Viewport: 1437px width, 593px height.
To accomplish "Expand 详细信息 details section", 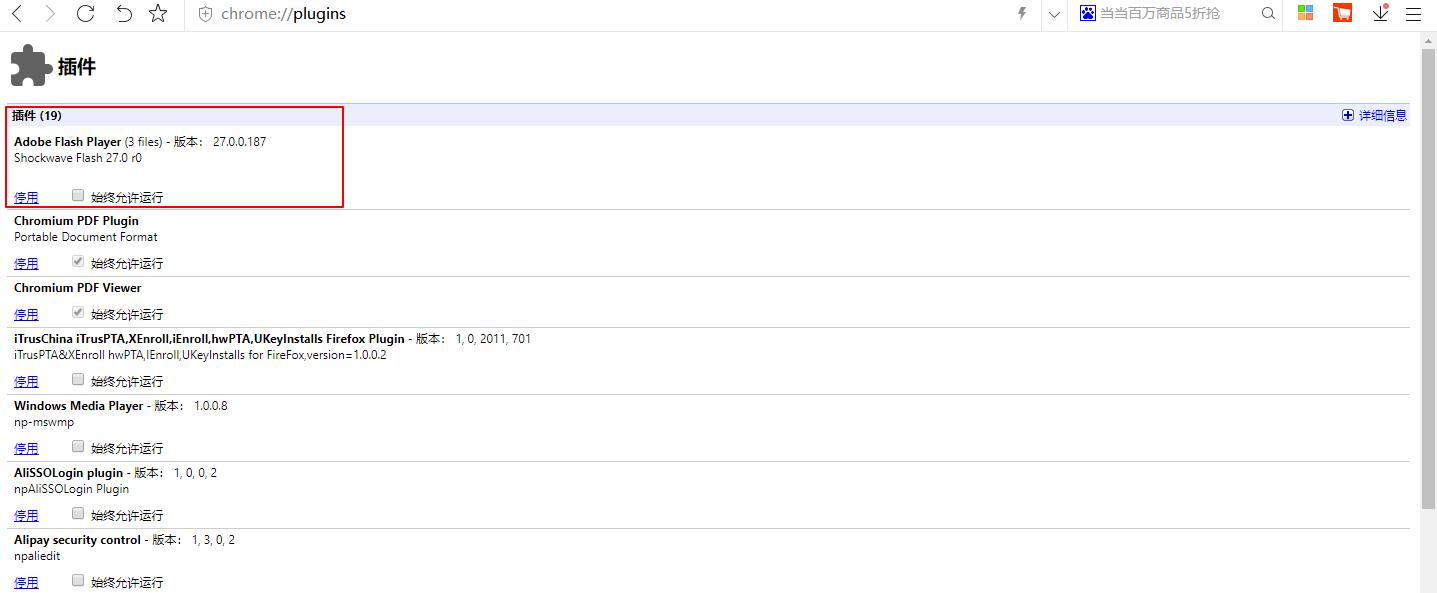I will (1374, 116).
